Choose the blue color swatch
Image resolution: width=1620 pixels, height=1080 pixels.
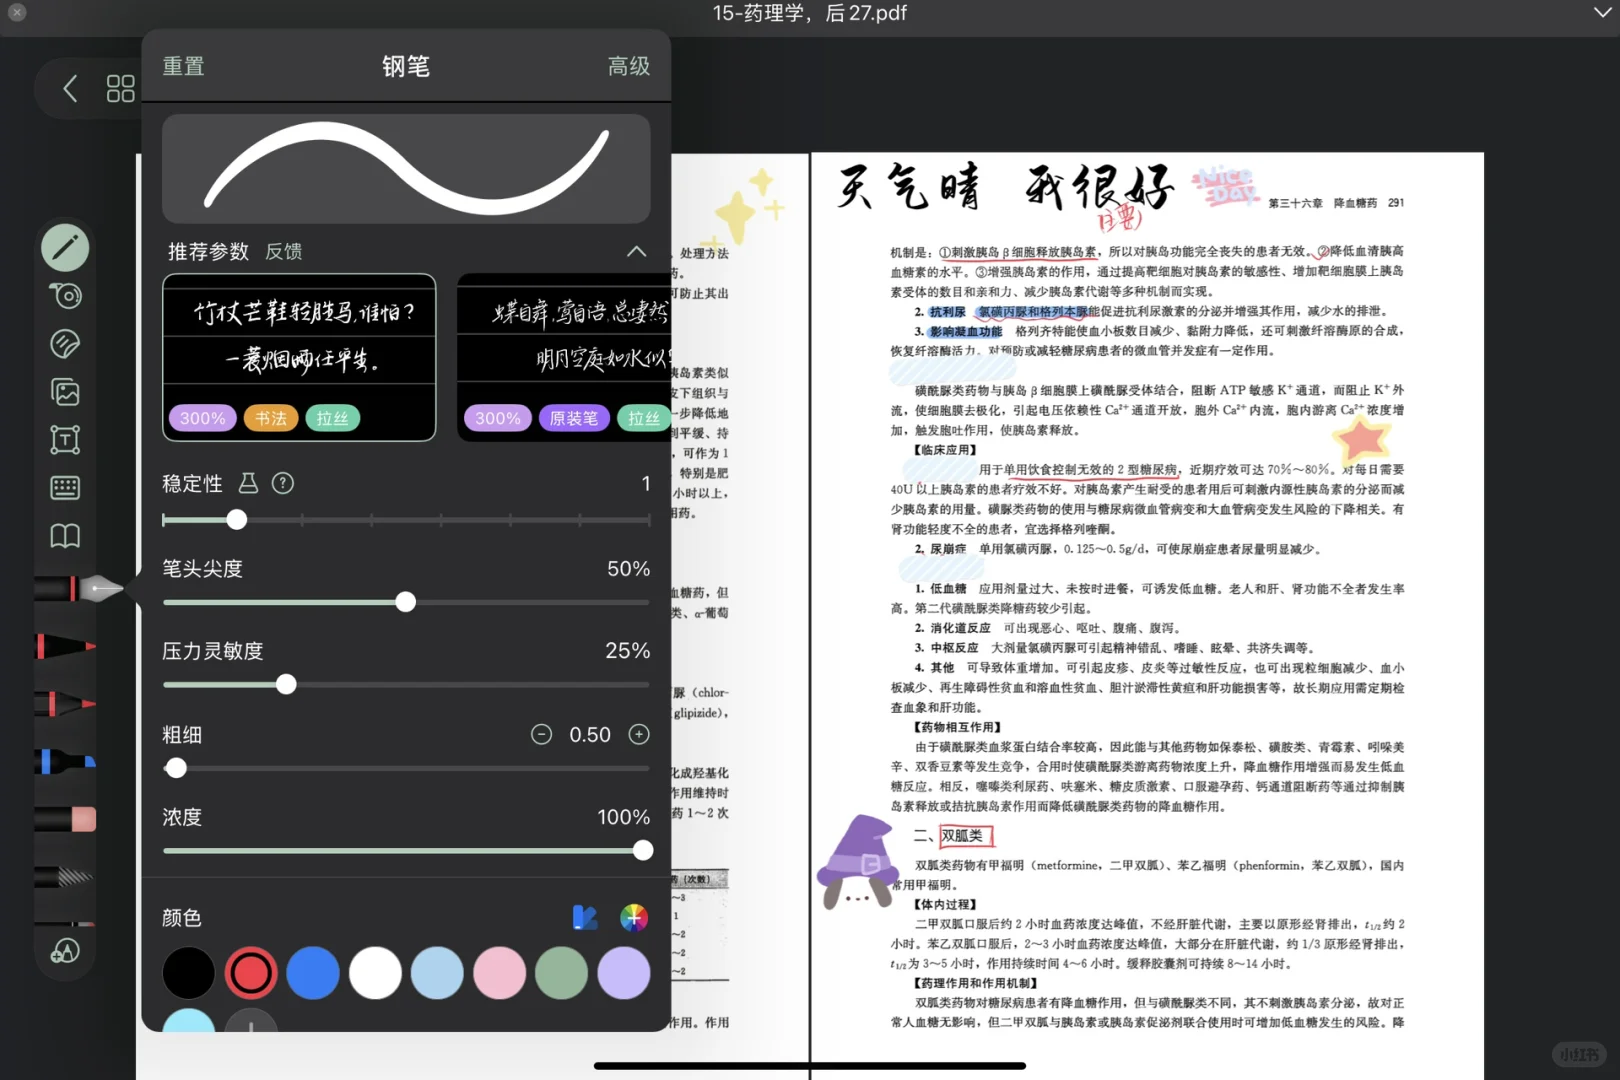(313, 973)
